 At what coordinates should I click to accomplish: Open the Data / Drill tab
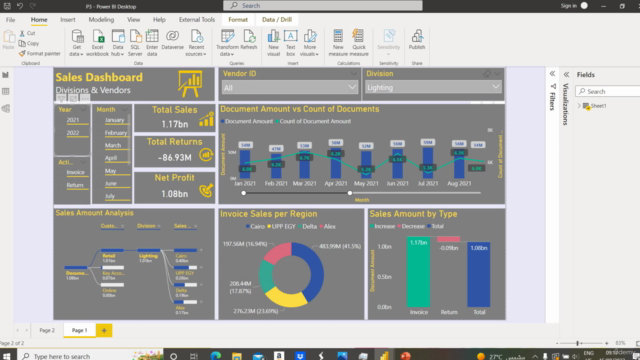tap(277, 20)
